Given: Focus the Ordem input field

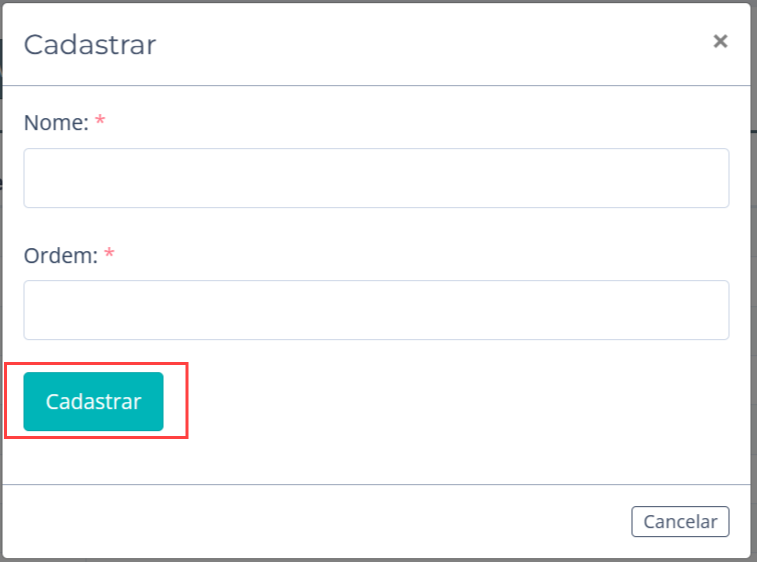Looking at the screenshot, I should [x=376, y=310].
